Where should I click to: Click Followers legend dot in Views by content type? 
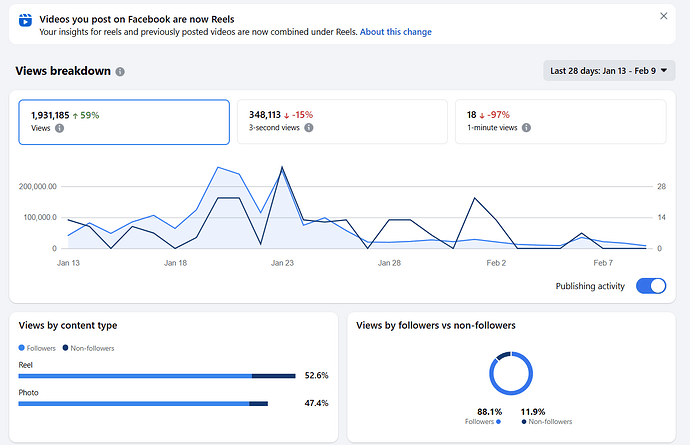[22, 347]
